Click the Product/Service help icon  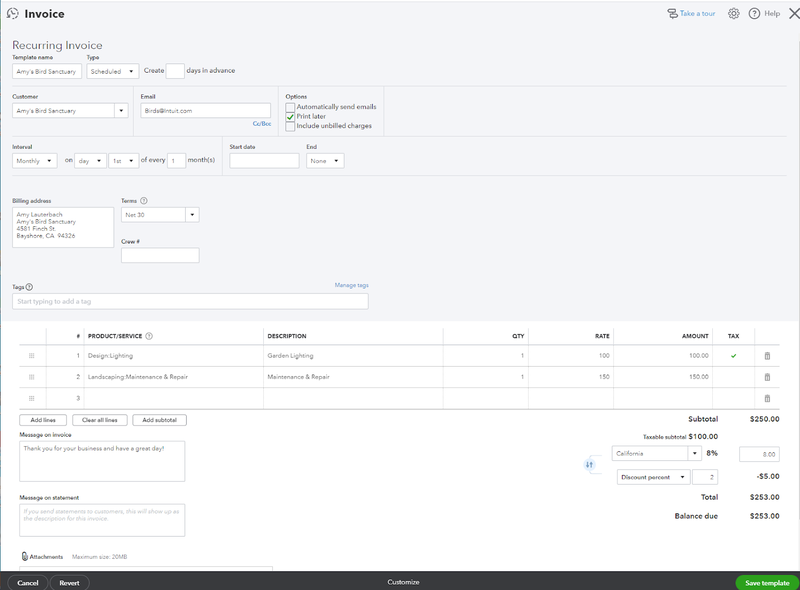point(149,336)
